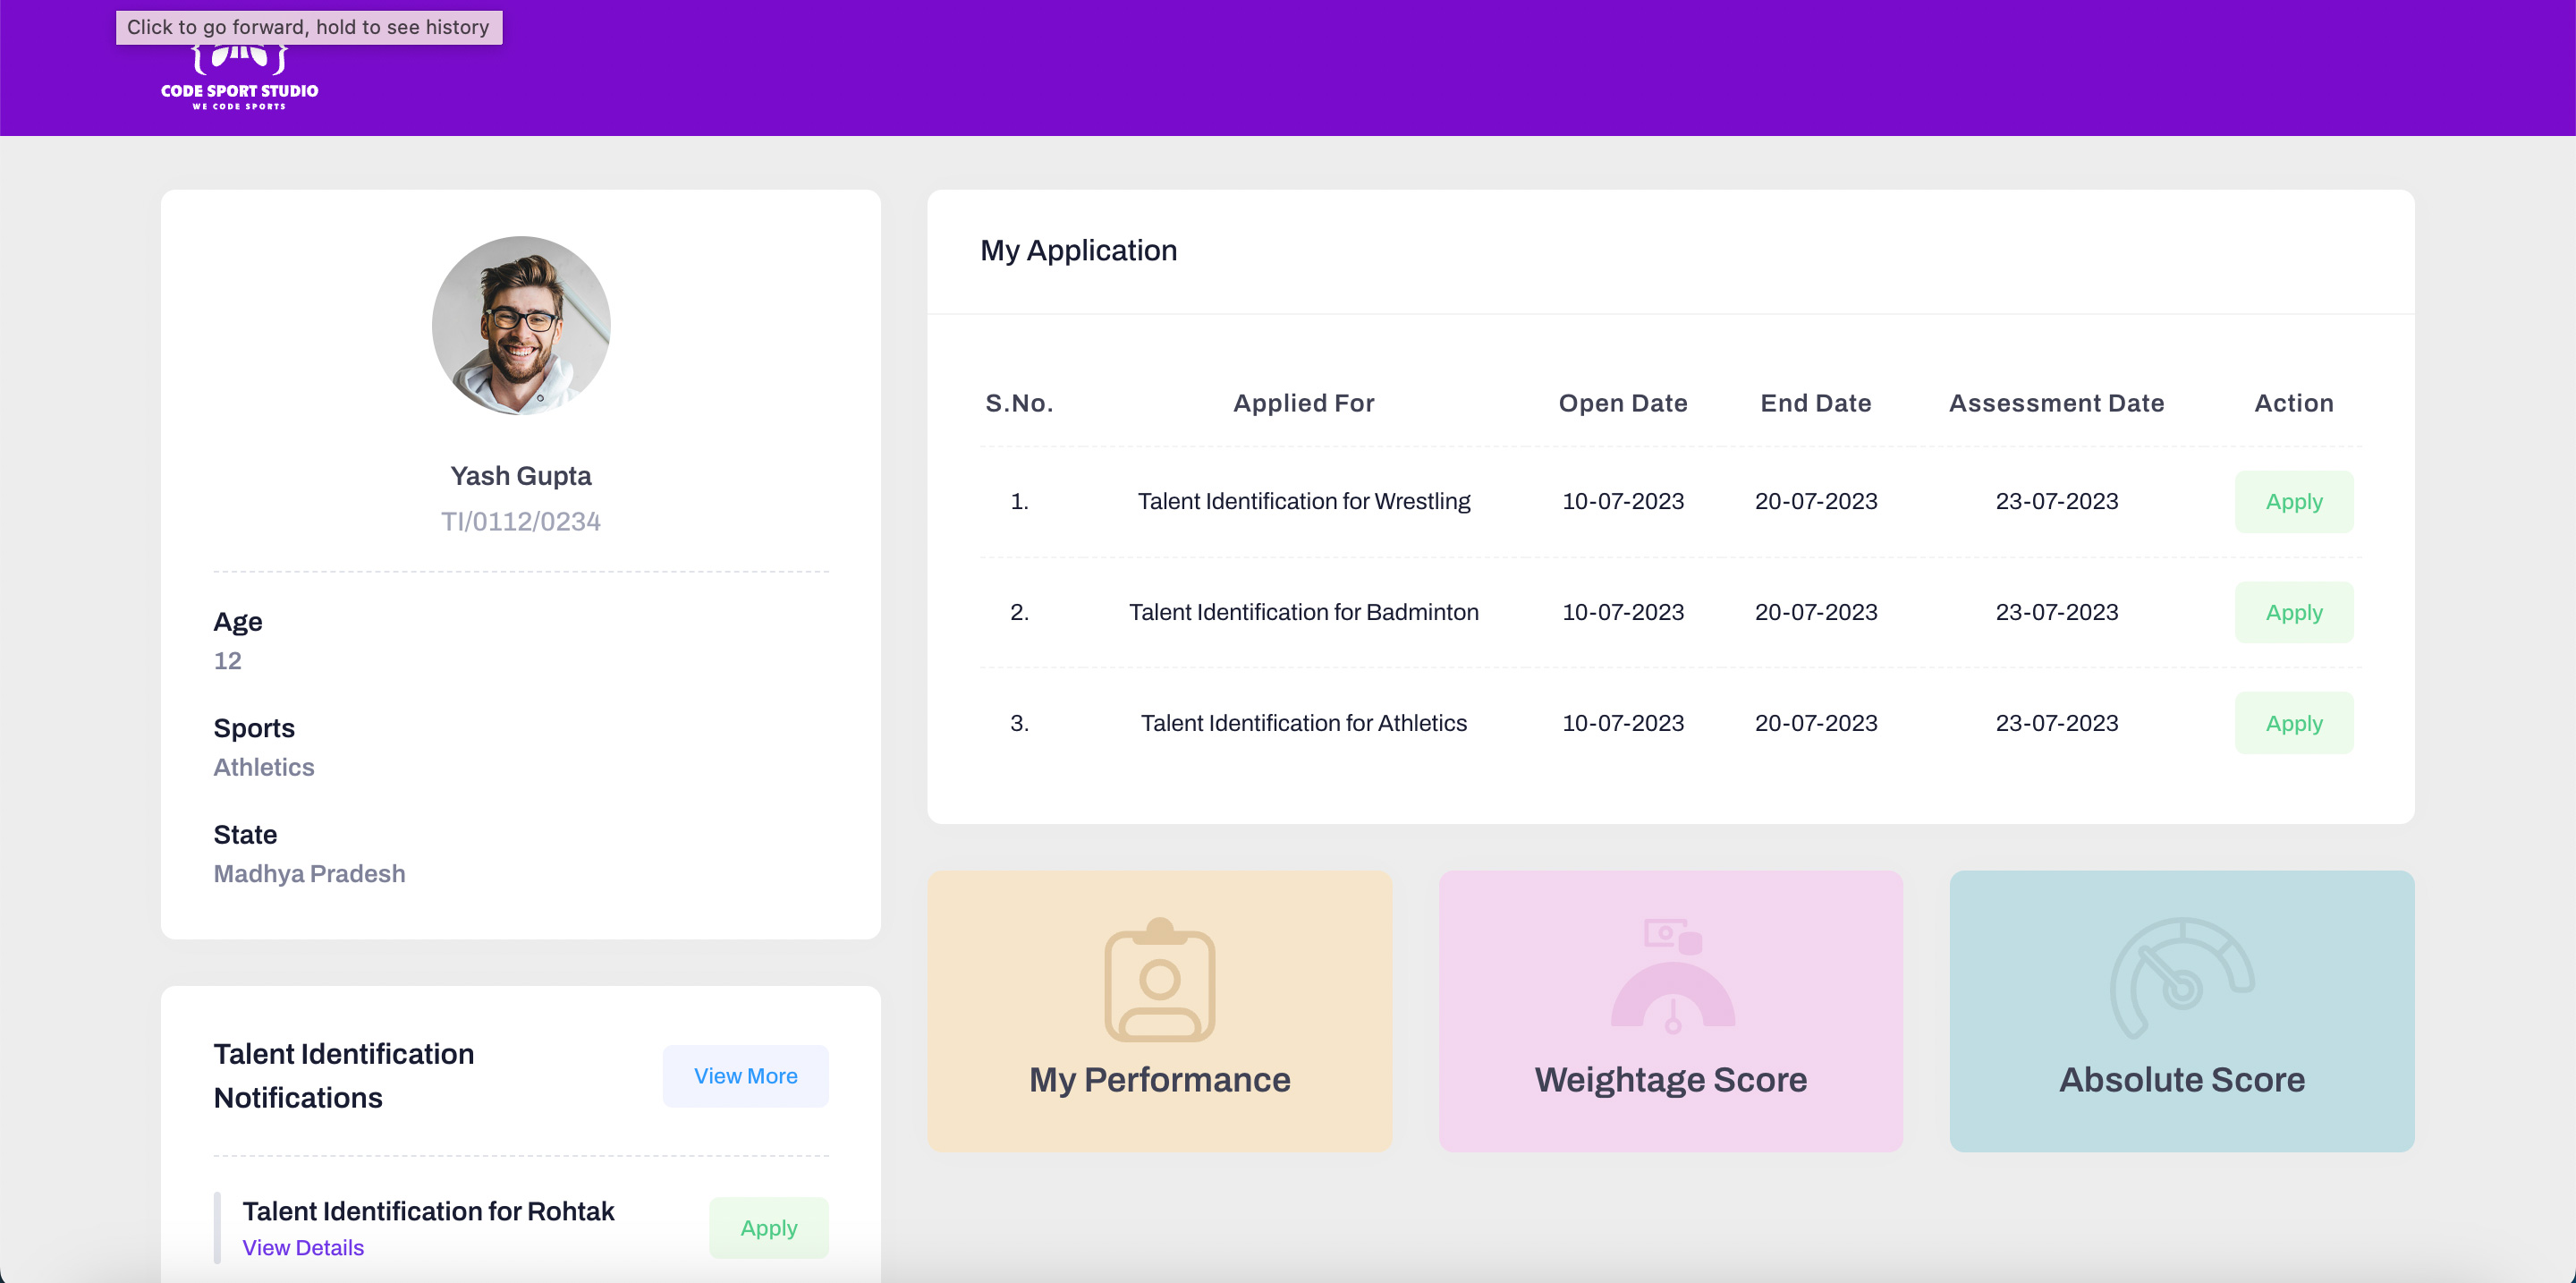
Task: Click the Assessment Date column header
Action: (2056, 403)
